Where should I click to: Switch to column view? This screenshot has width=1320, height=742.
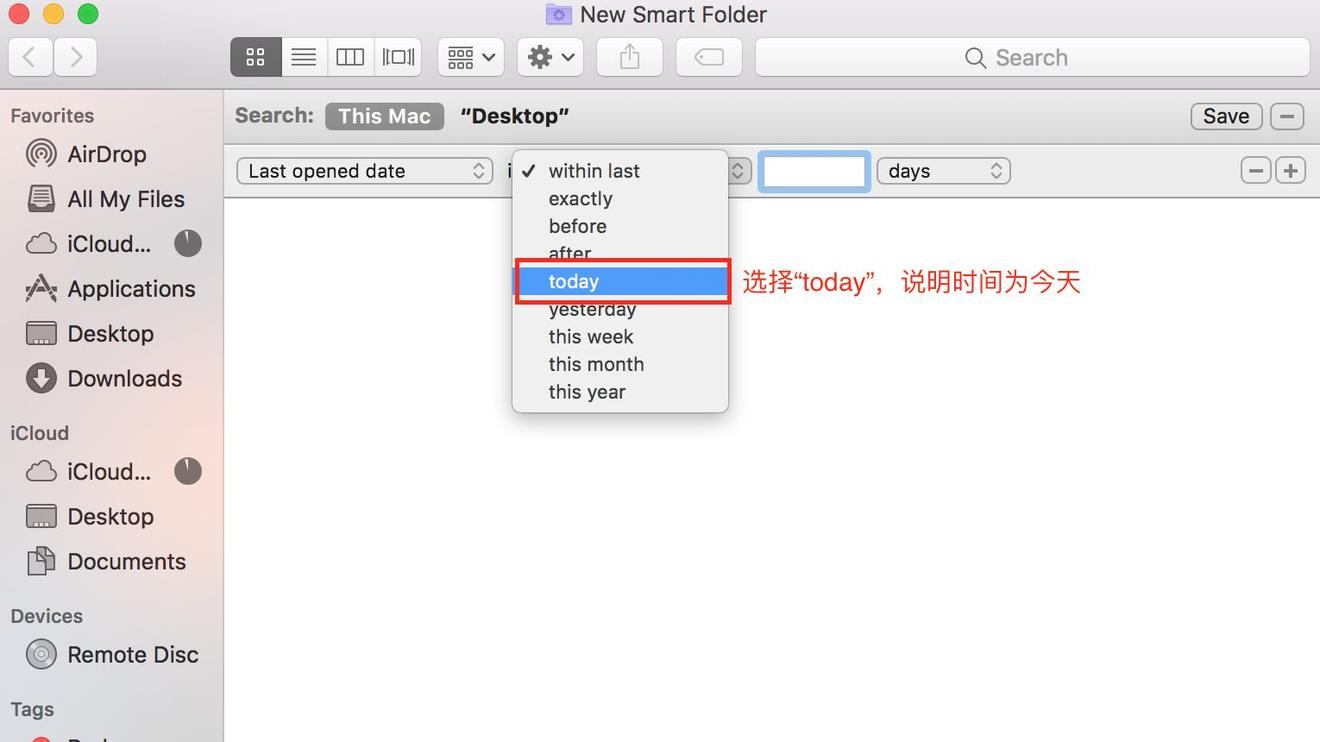tap(350, 56)
